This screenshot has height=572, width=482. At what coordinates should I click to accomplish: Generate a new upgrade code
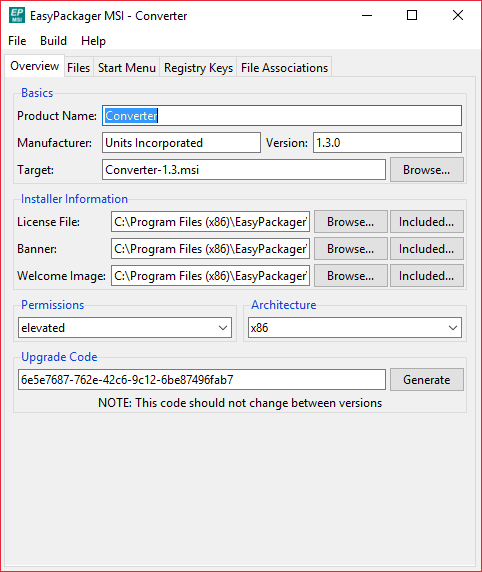tap(427, 380)
